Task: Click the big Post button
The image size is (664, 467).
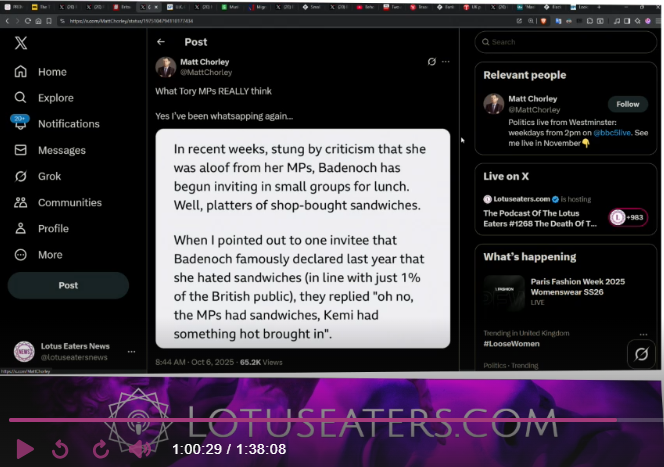Action: pos(68,285)
